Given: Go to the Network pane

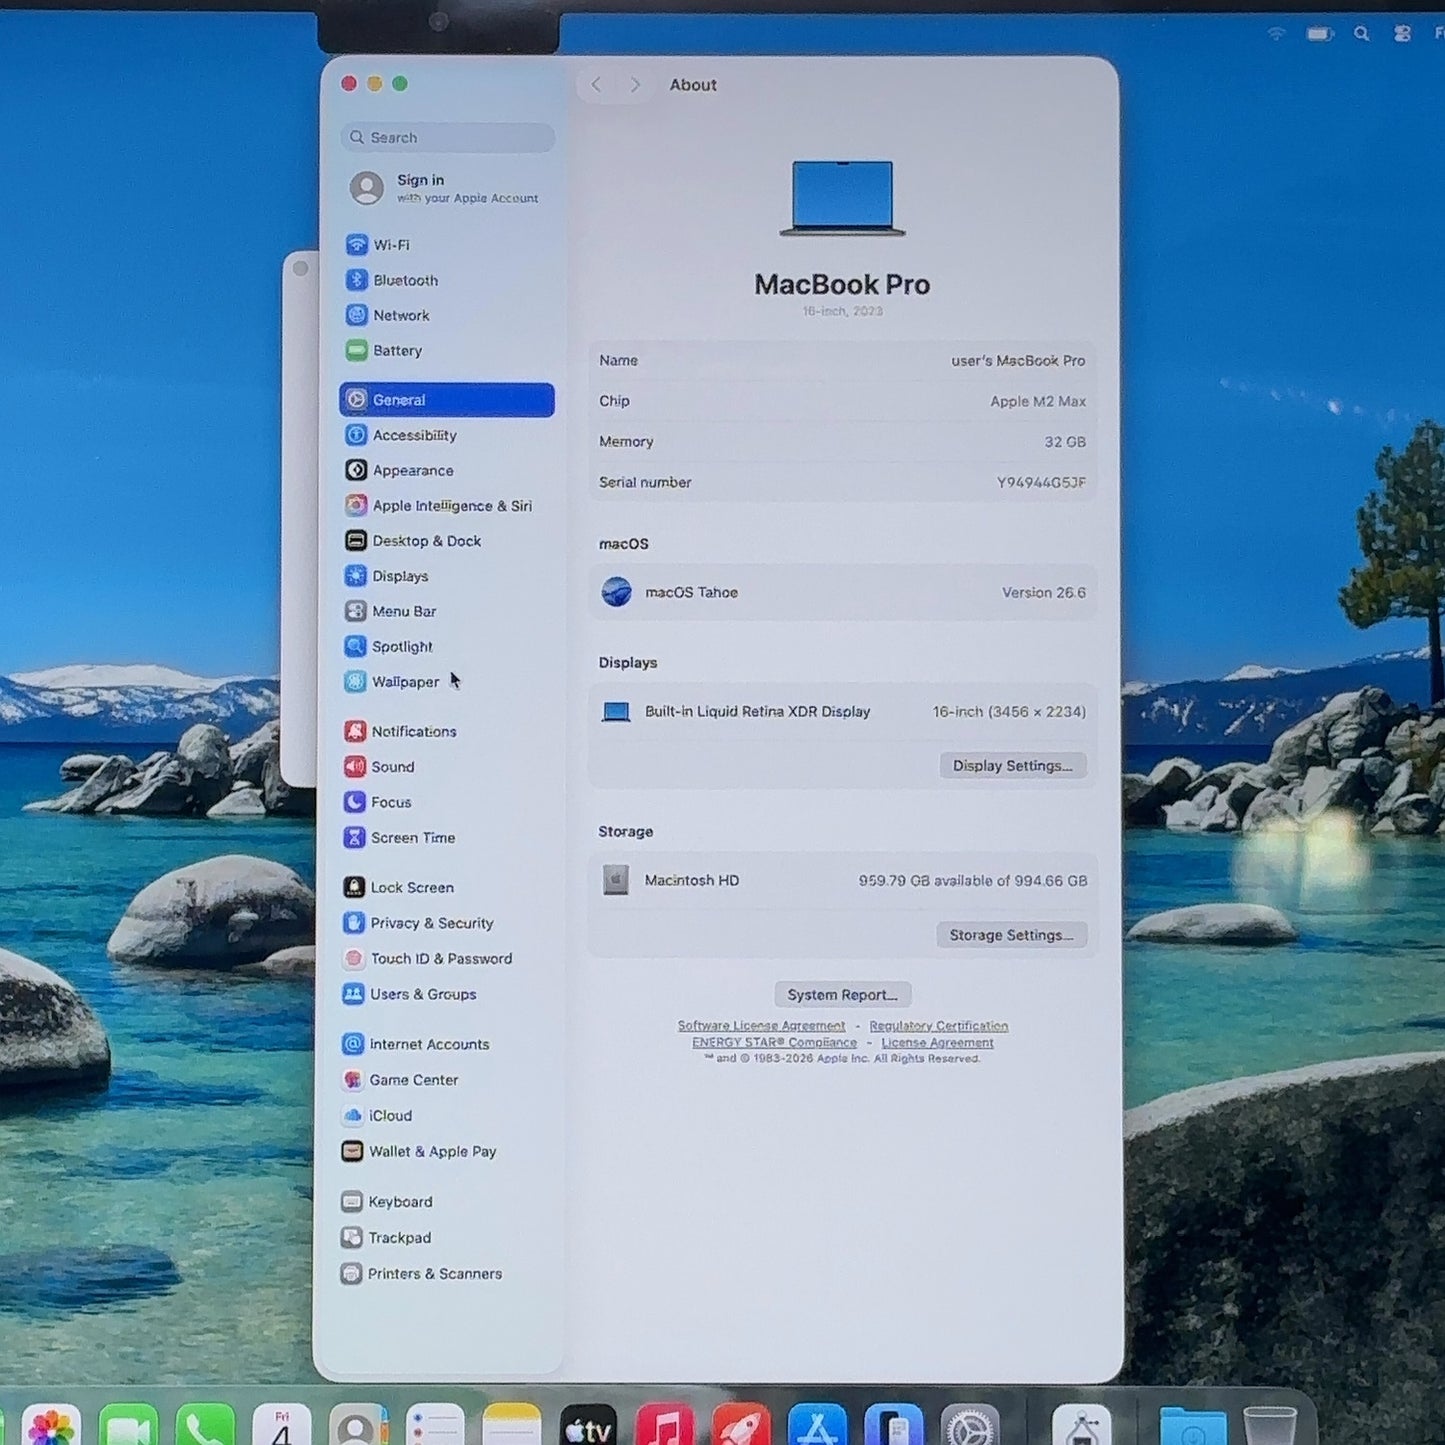Looking at the screenshot, I should [x=446, y=315].
